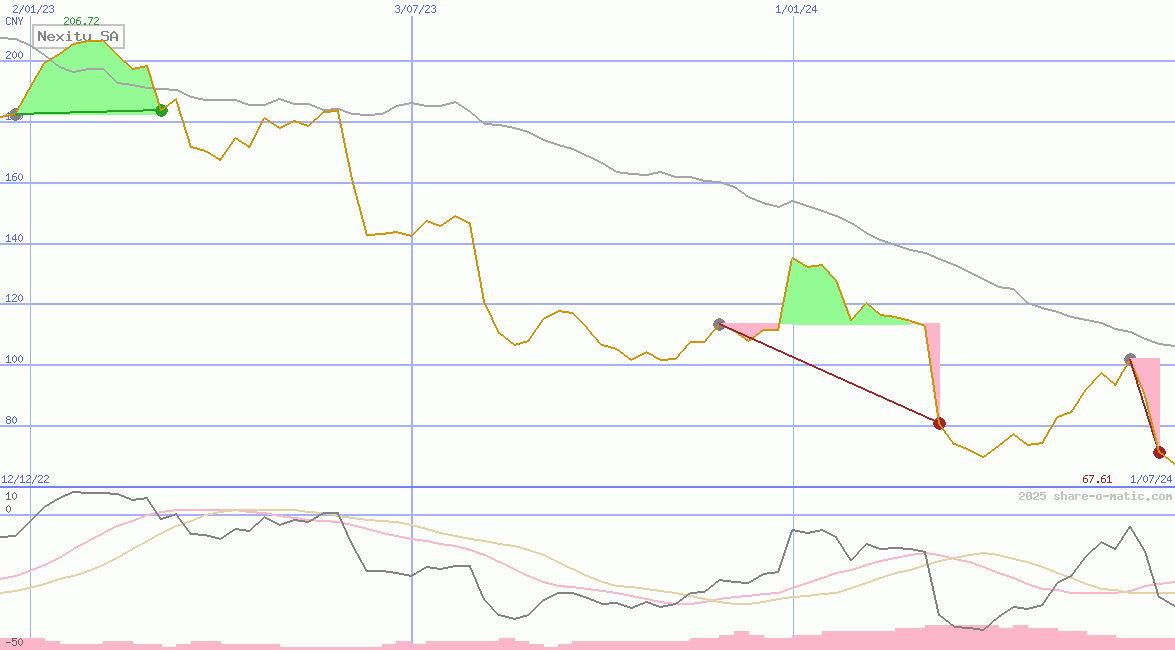The width and height of the screenshot is (1175, 650).
Task: Click the 67.61 closing price label
Action: point(1096,479)
